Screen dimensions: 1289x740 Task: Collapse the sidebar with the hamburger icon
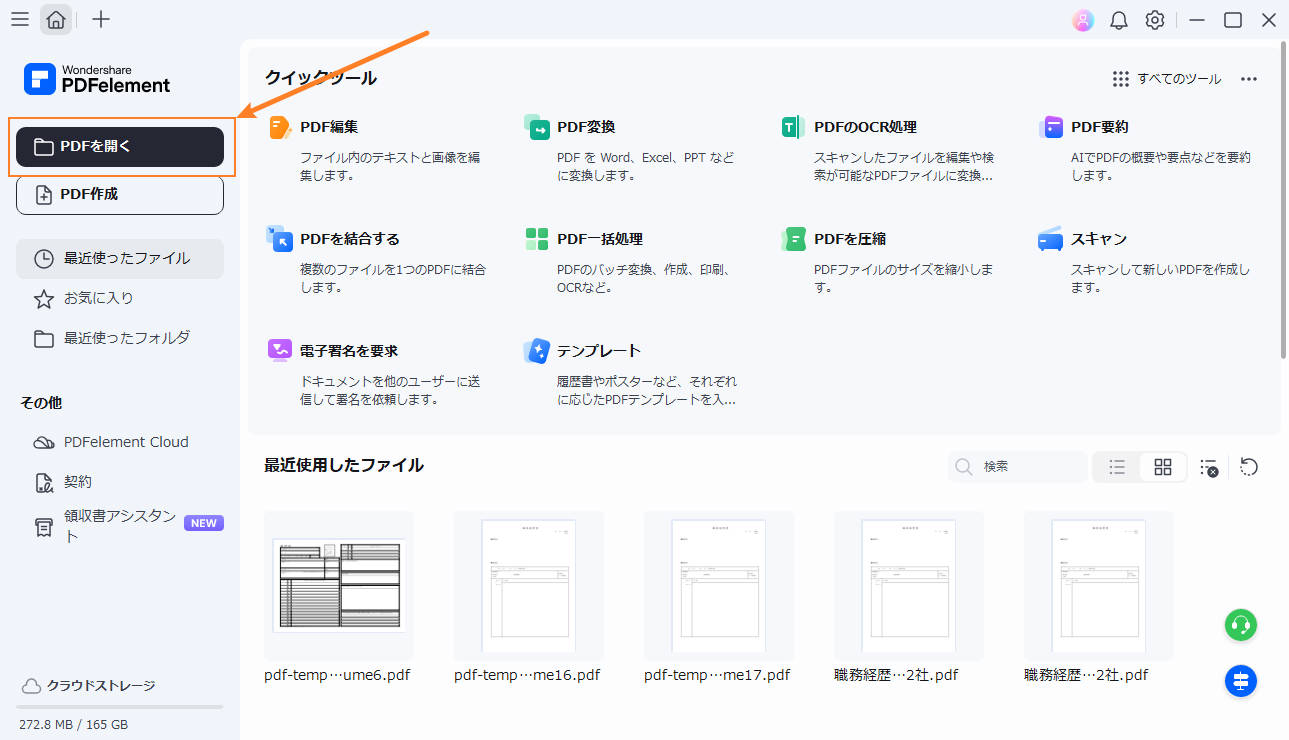pos(19,18)
